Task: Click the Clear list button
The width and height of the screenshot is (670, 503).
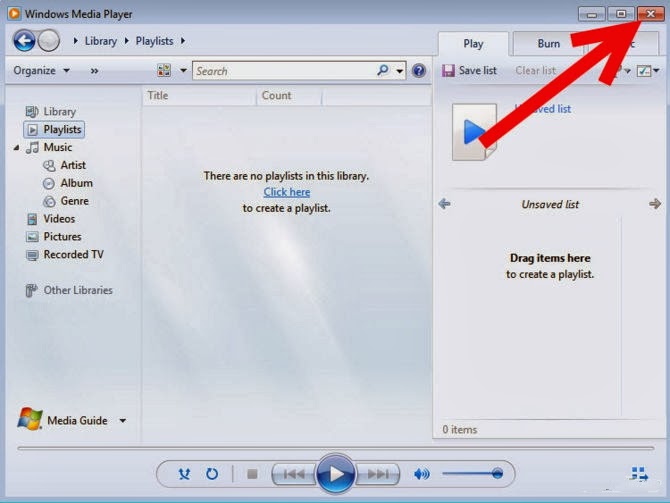Action: (535, 71)
